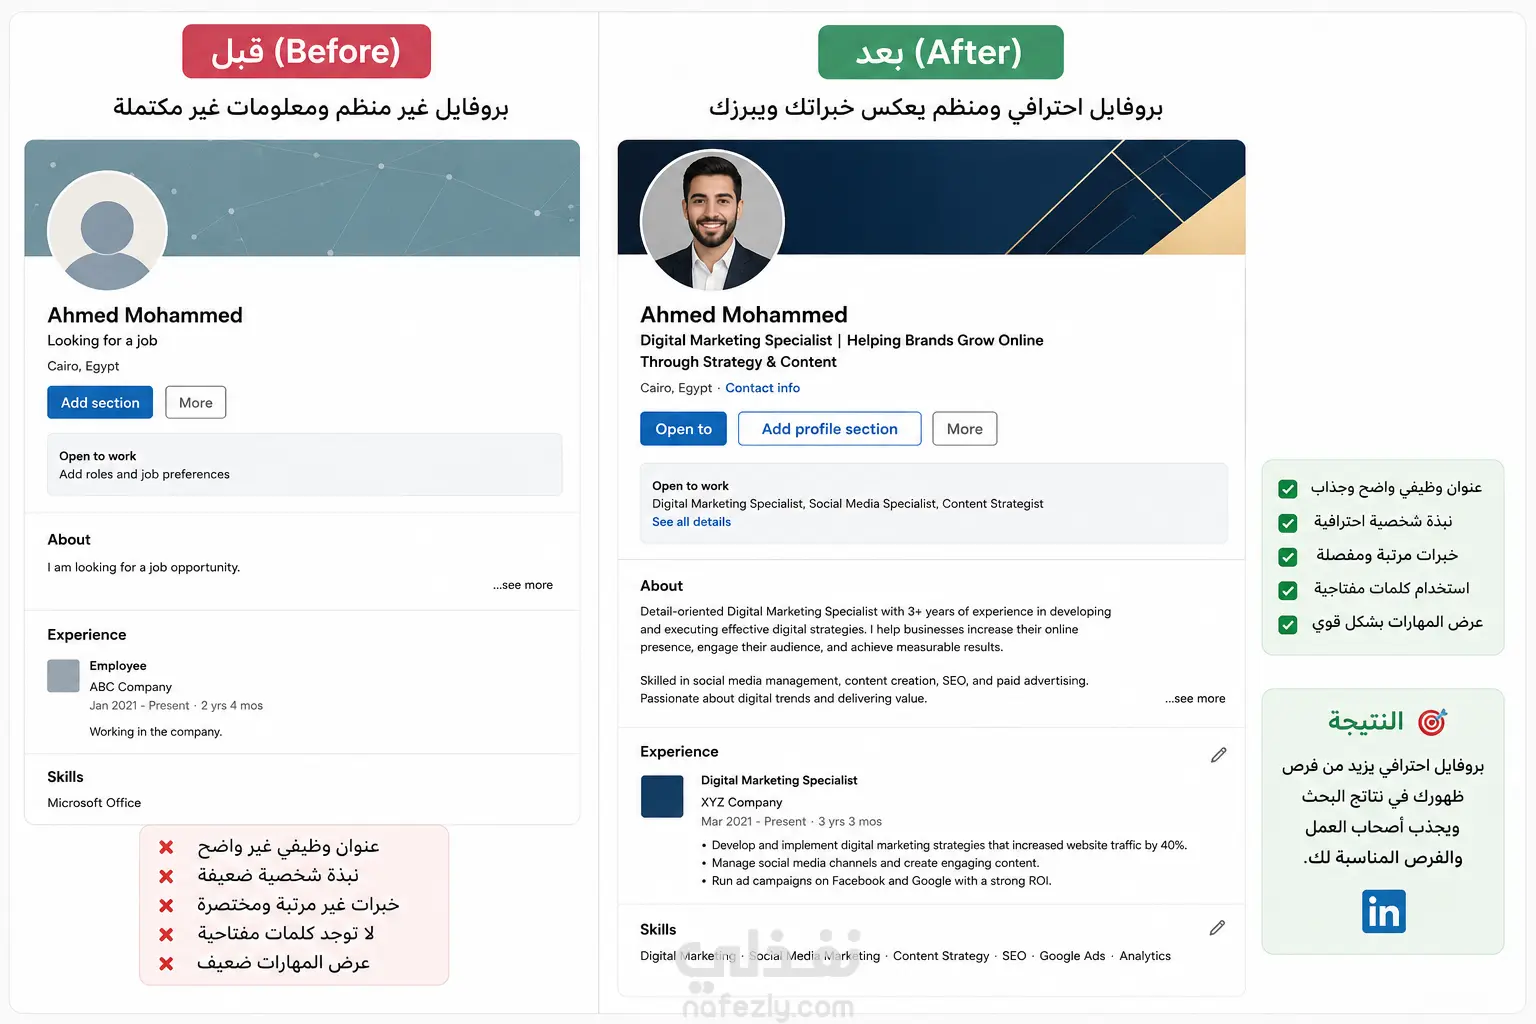Select the red قبل (Before) label tab
The image size is (1536, 1024).
tap(306, 51)
